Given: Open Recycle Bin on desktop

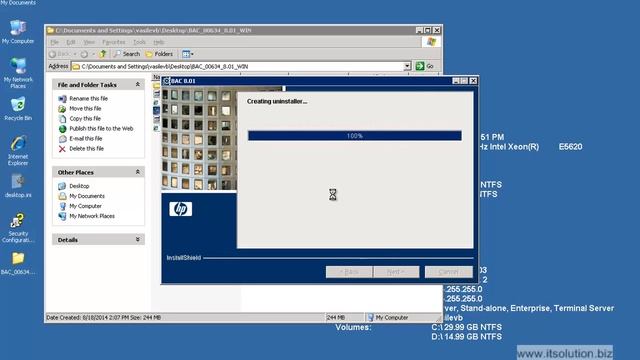Looking at the screenshot, I should point(18,109).
